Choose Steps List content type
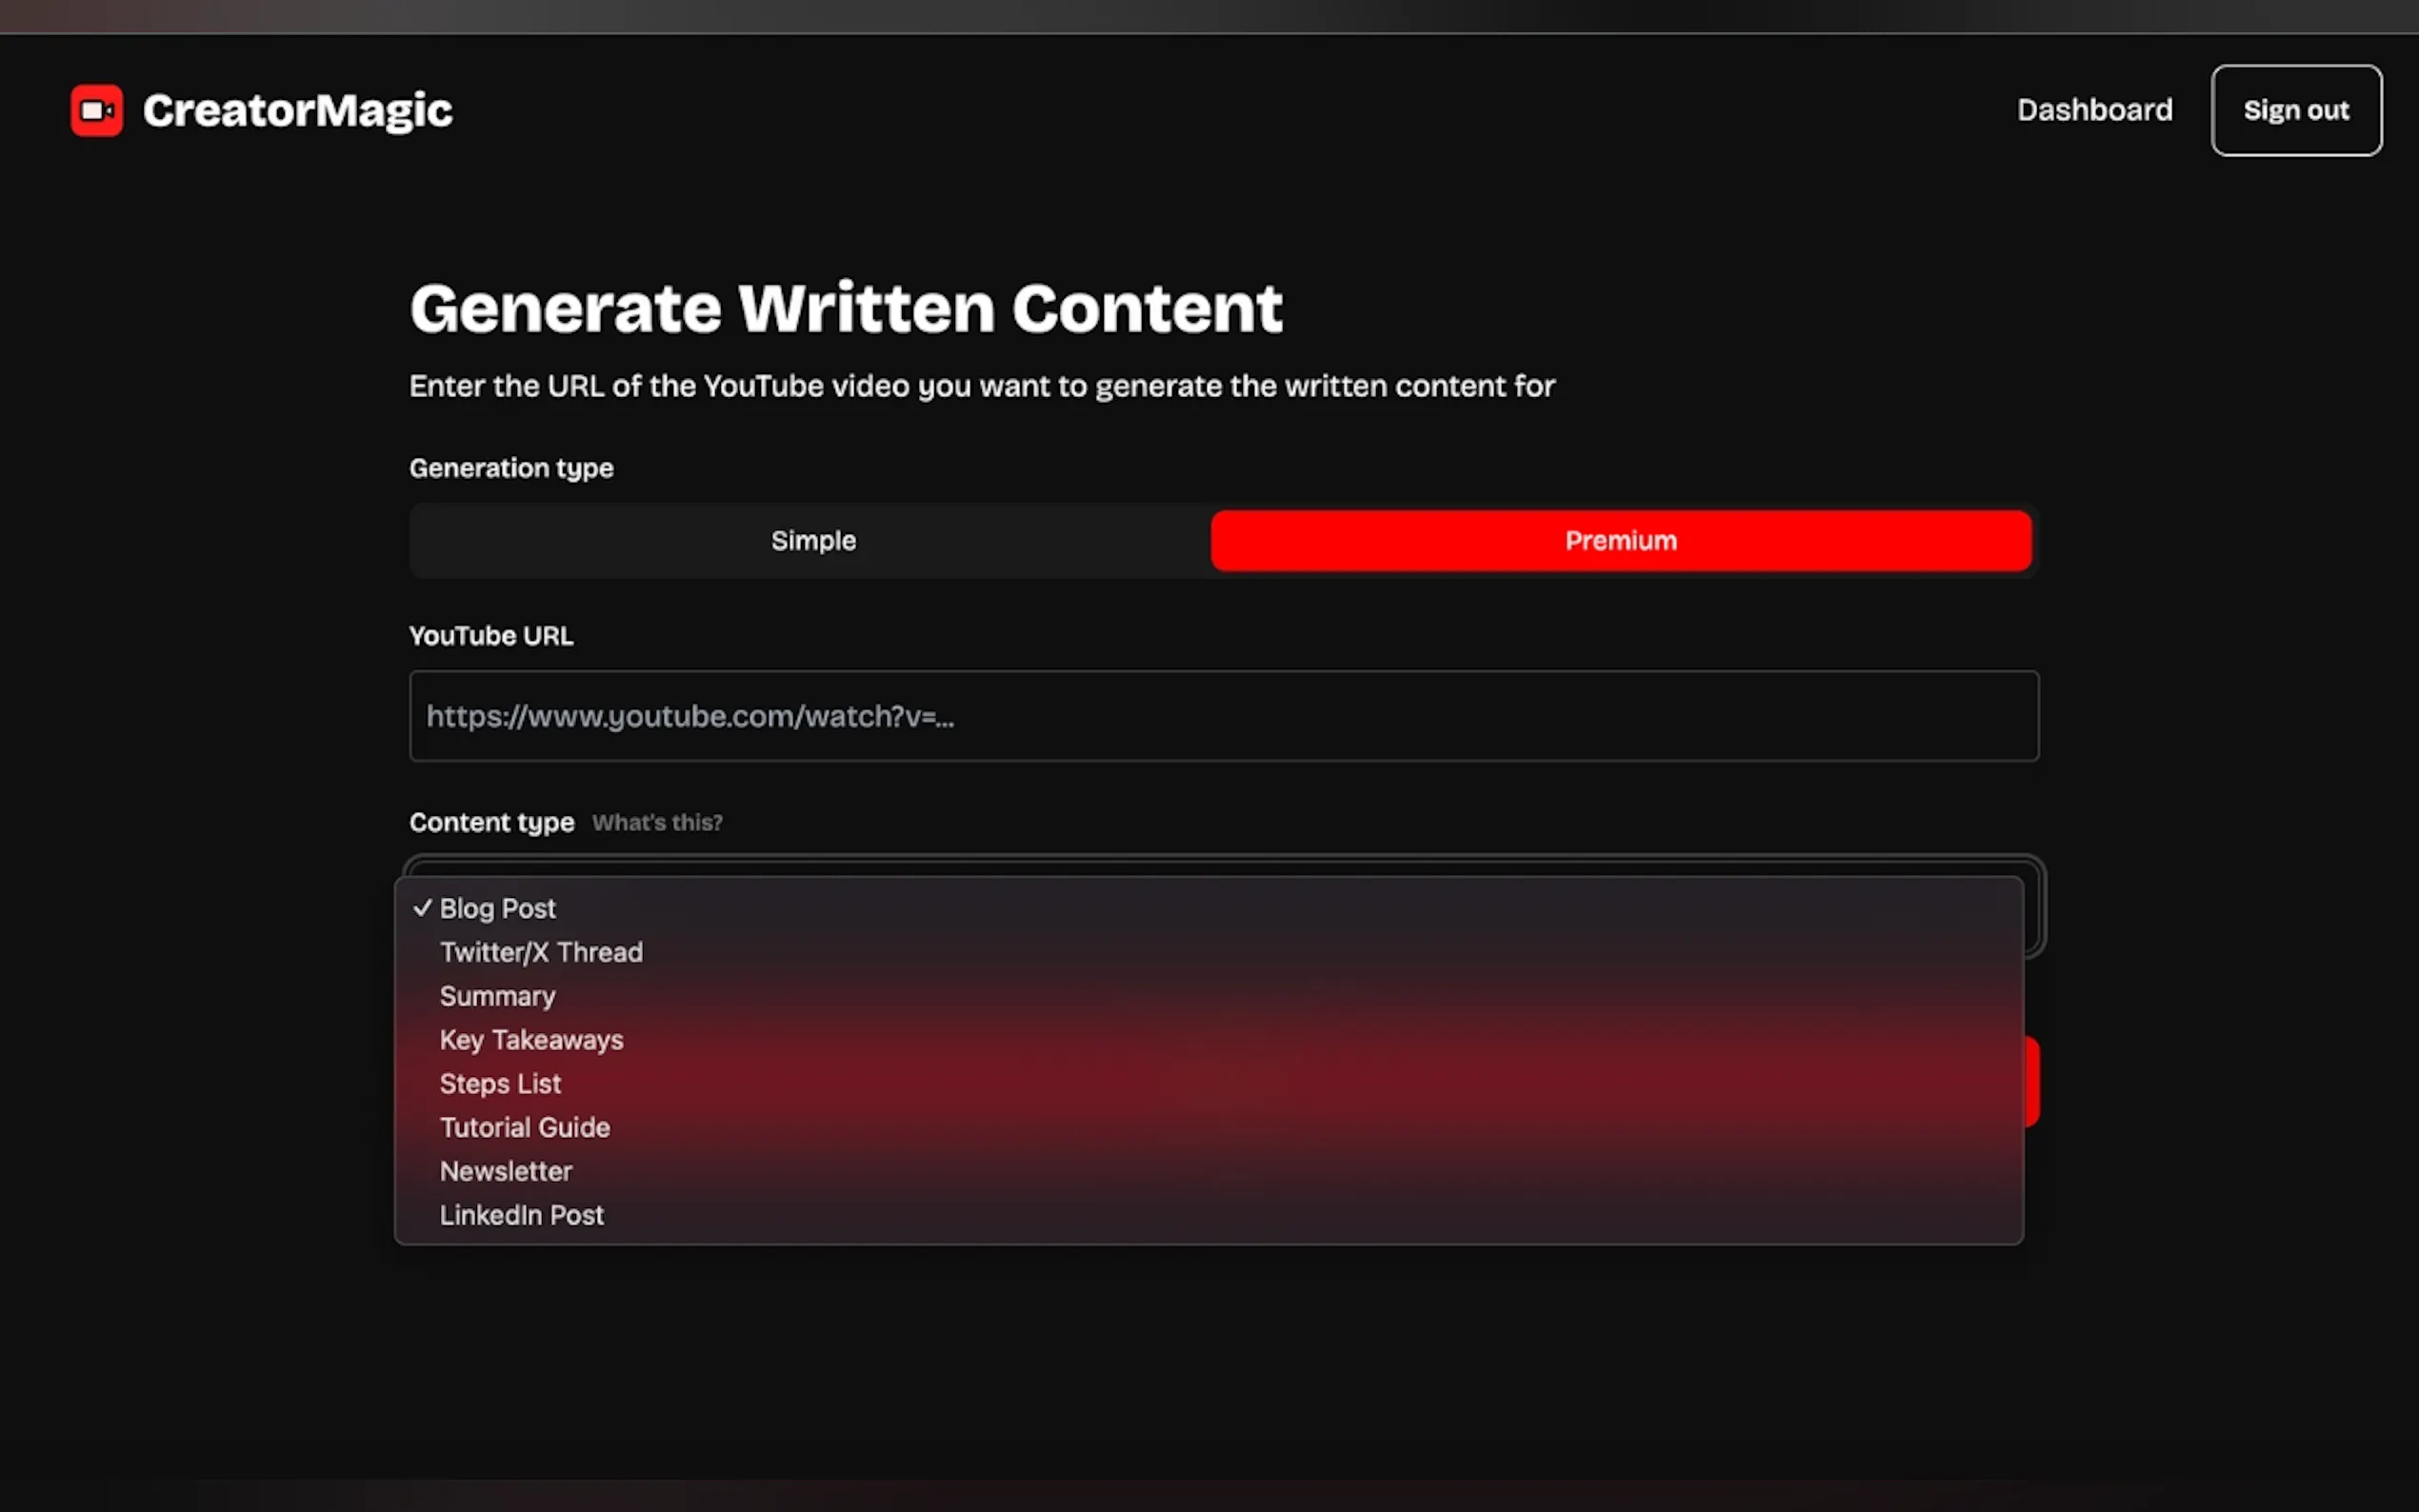The height and width of the screenshot is (1512, 2419). (500, 1084)
